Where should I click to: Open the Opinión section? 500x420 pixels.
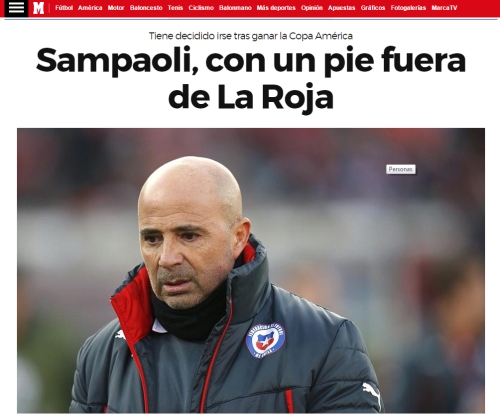pos(312,8)
